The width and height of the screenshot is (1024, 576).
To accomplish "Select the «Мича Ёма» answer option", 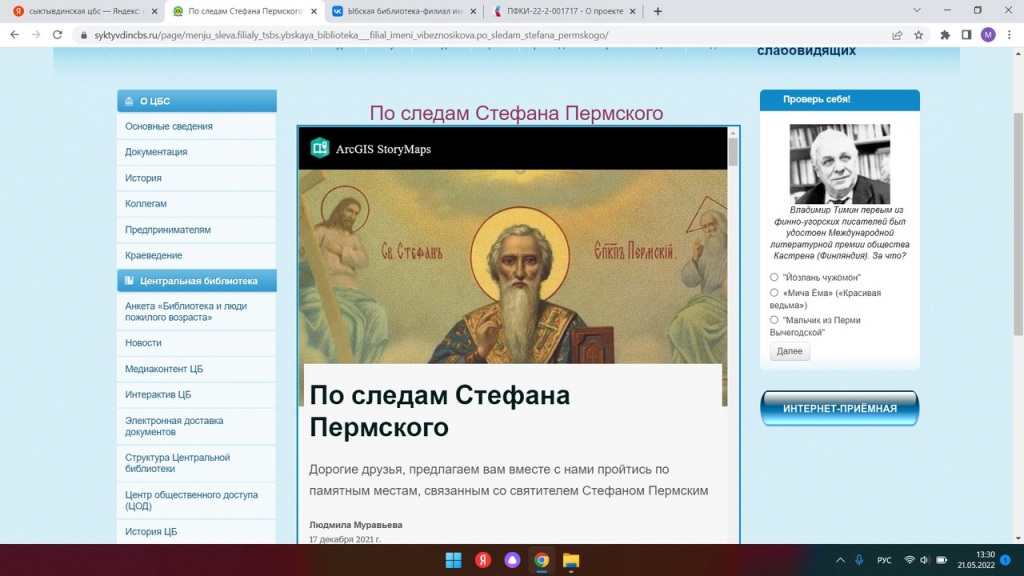I will point(774,293).
